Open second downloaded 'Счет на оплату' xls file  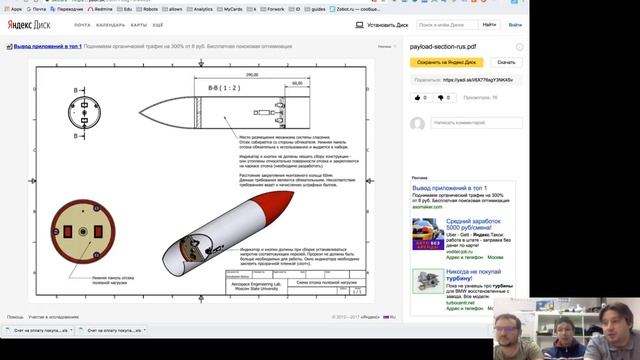[x=111, y=330]
